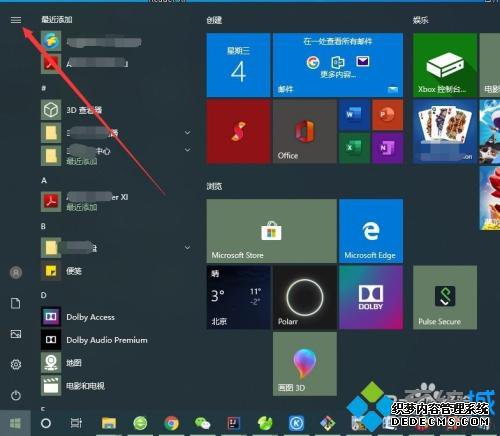Open Microsoft Store tile
500x436 pixels.
click(271, 231)
